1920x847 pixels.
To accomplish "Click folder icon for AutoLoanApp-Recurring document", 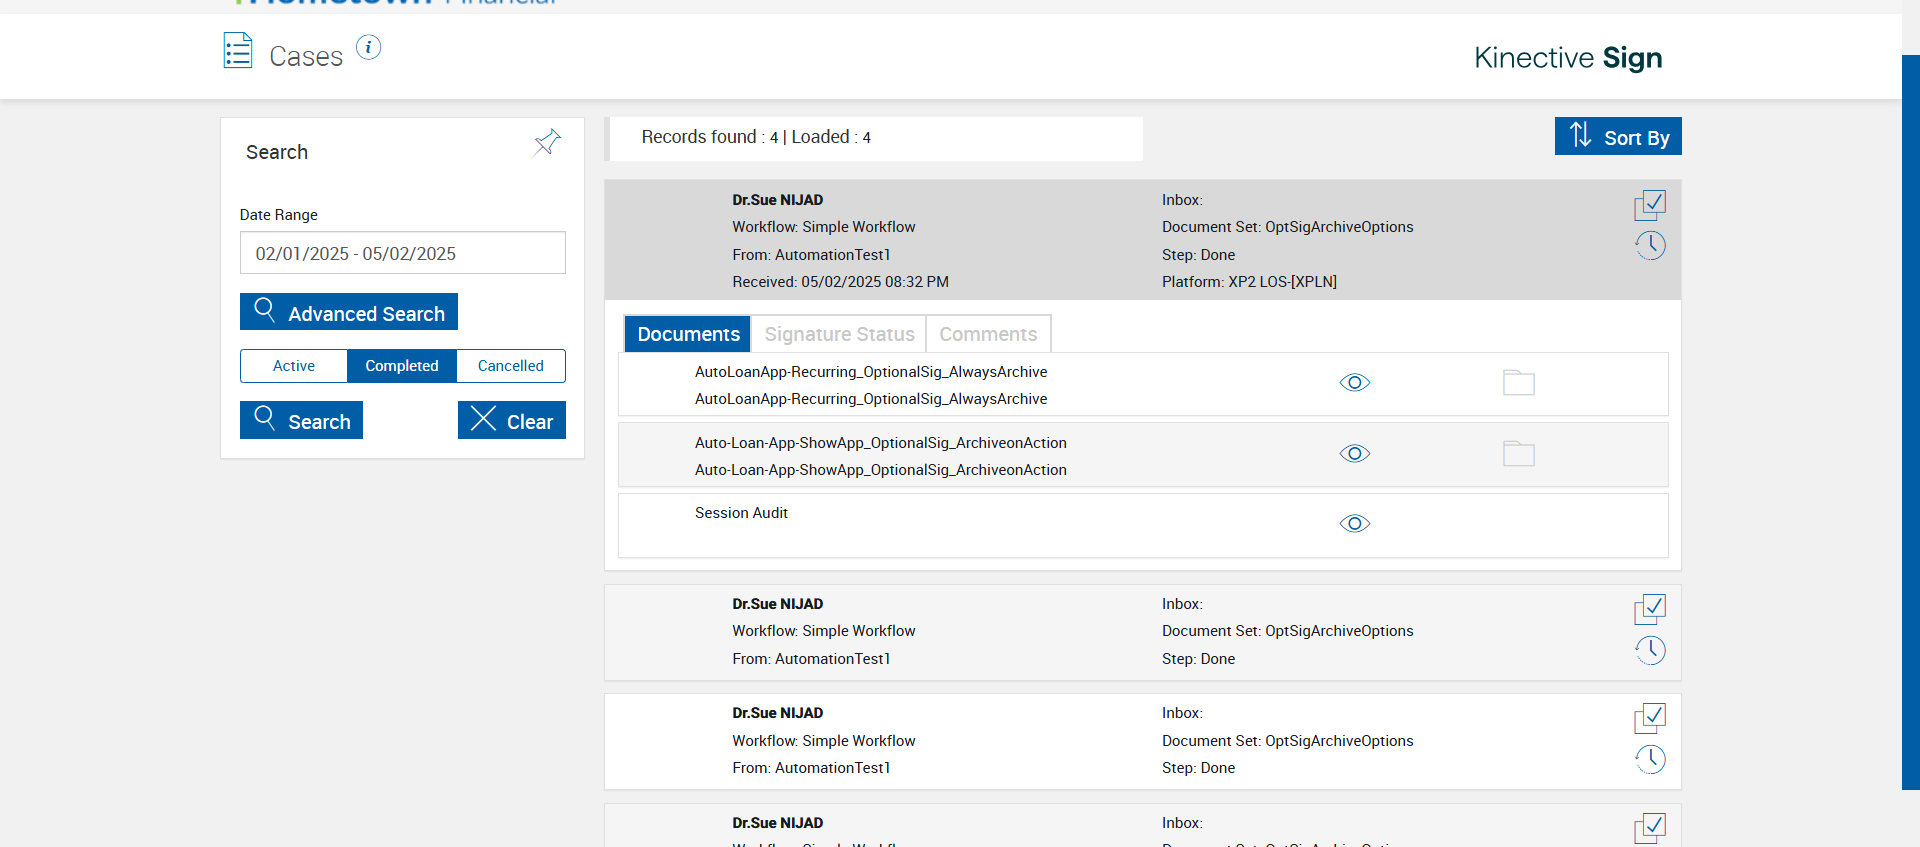I will coord(1518,383).
